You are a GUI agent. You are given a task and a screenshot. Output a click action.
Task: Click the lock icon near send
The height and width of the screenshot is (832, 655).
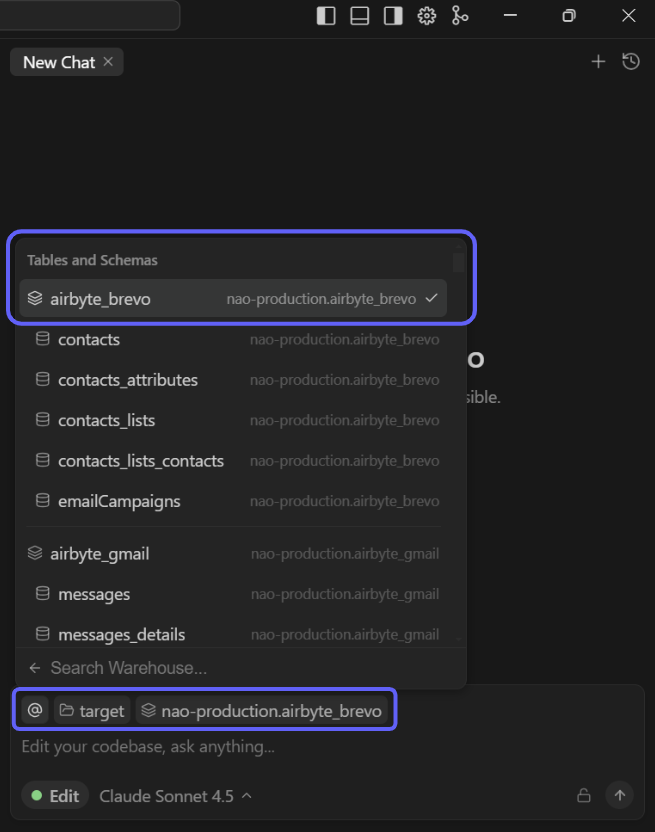583,796
